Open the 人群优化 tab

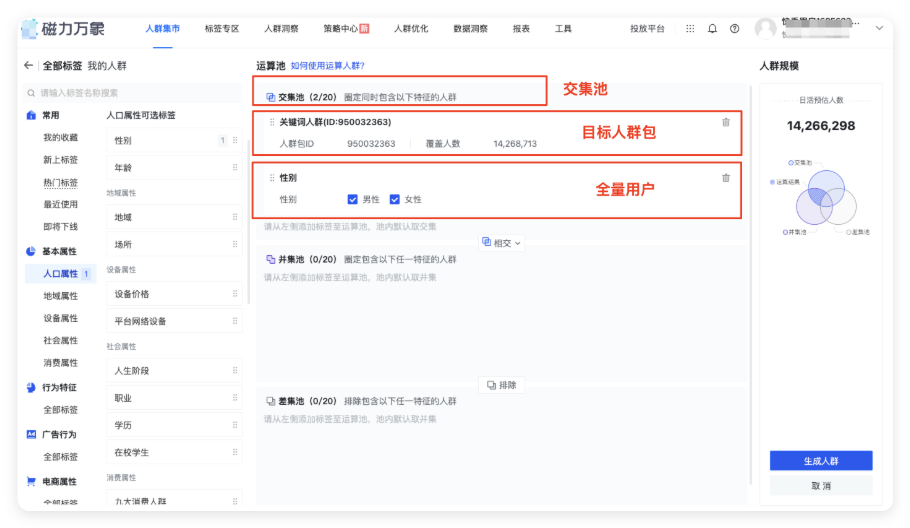pyautogui.click(x=411, y=28)
